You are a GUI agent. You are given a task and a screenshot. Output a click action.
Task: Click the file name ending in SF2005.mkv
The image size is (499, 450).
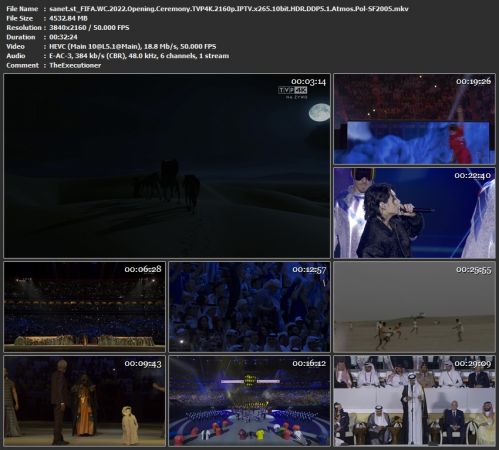point(229,9)
